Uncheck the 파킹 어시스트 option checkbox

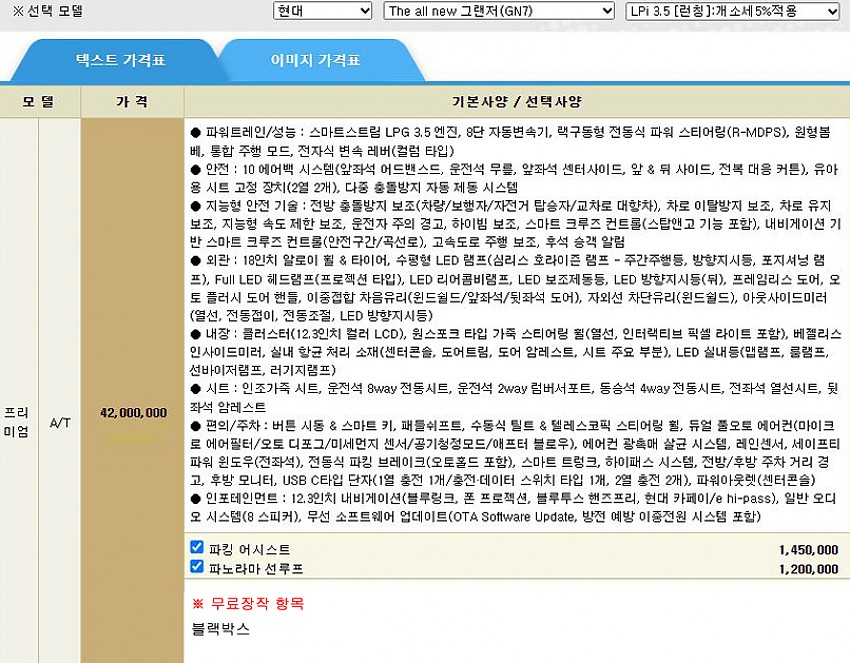point(197,548)
